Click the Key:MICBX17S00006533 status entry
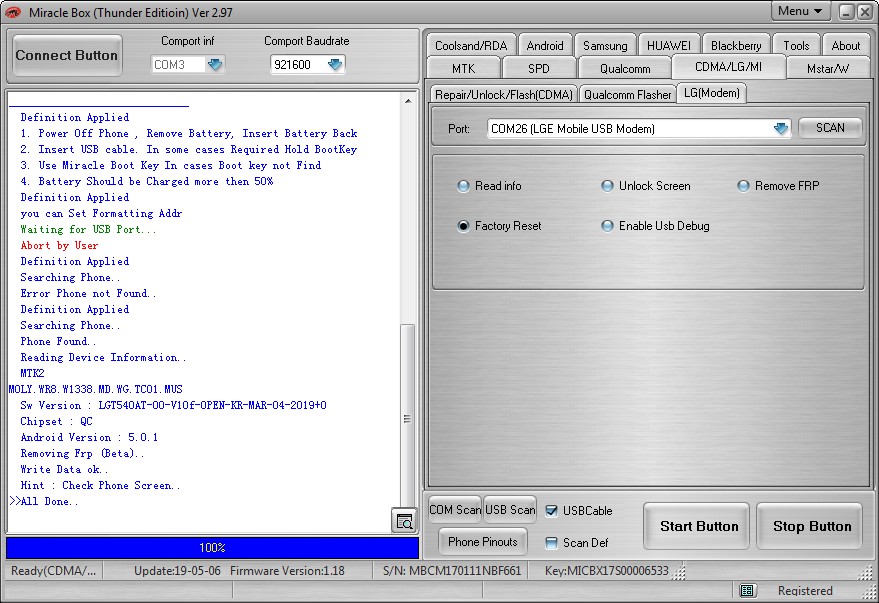Viewport: 879px width, 603px height. point(607,570)
